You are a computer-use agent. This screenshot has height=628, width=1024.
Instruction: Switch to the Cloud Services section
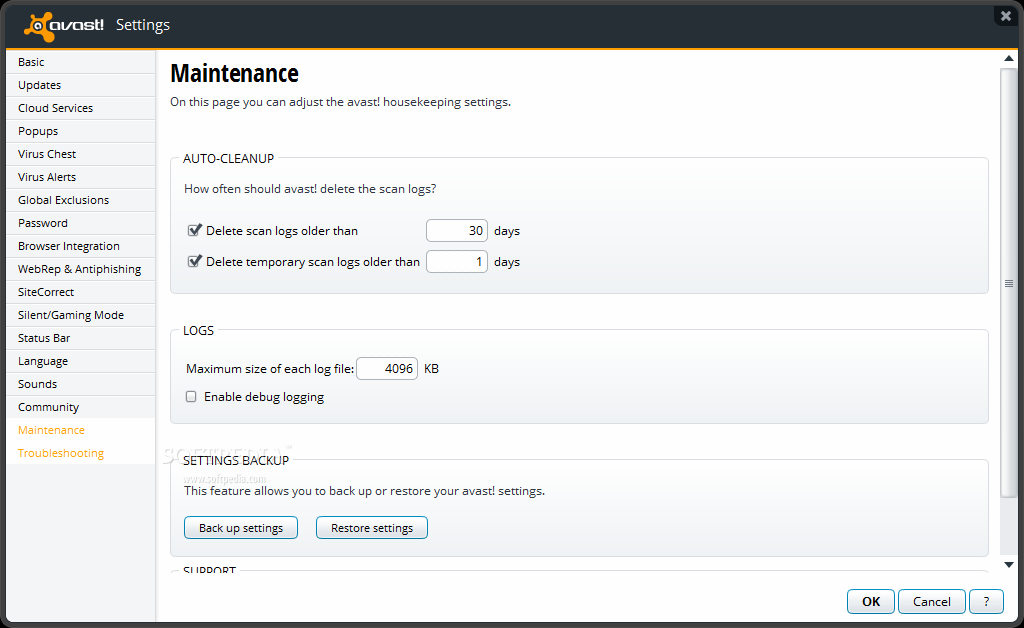55,108
